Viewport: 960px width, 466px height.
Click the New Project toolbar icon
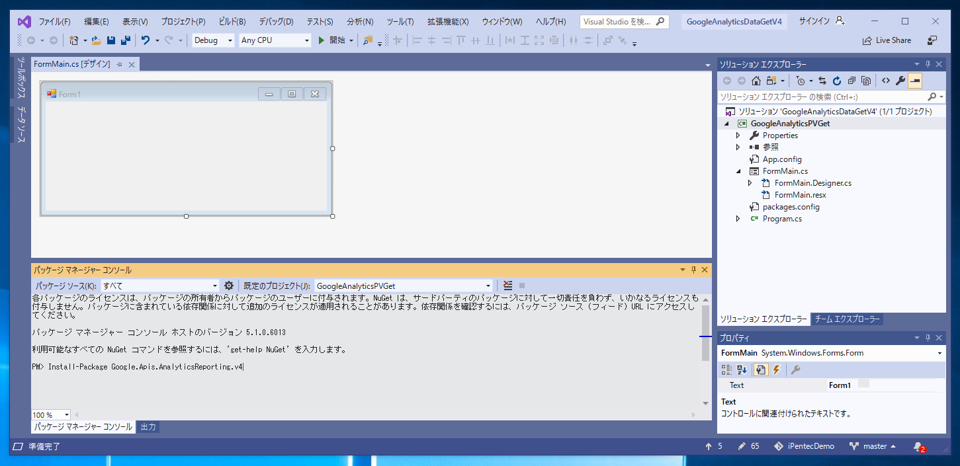pos(74,40)
